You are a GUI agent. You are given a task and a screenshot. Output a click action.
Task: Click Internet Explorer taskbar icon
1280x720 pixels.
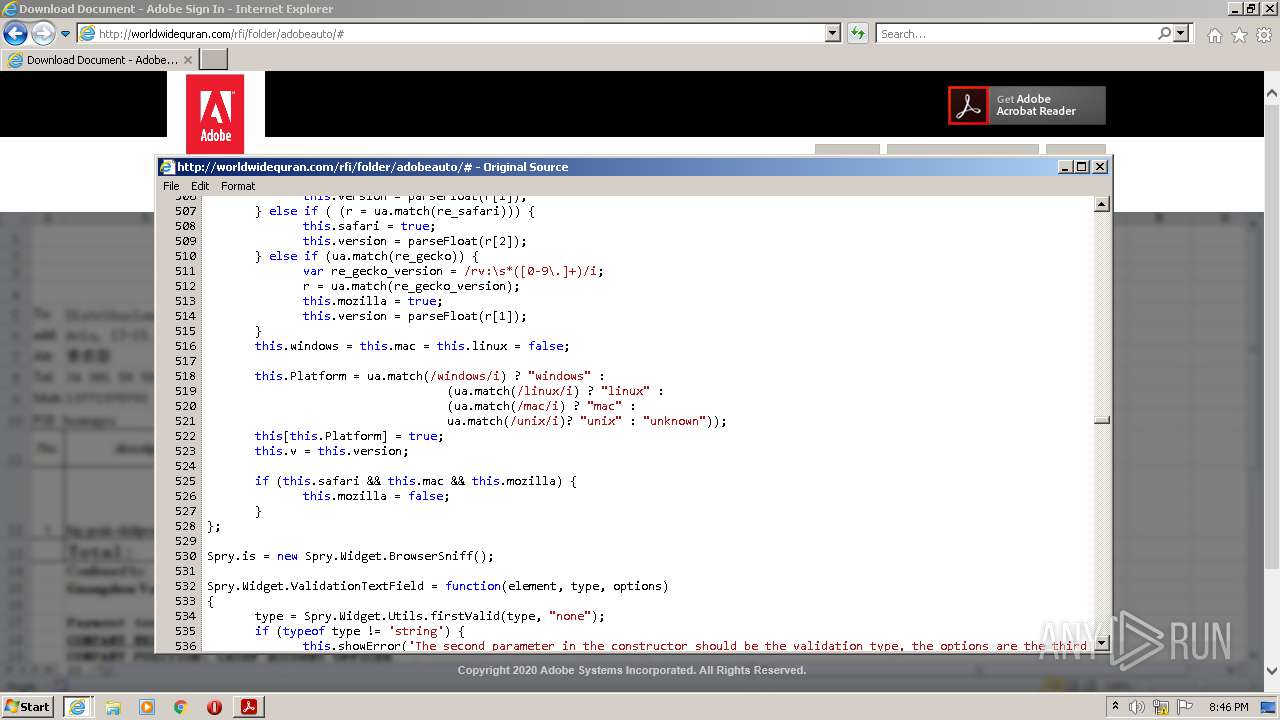77,707
